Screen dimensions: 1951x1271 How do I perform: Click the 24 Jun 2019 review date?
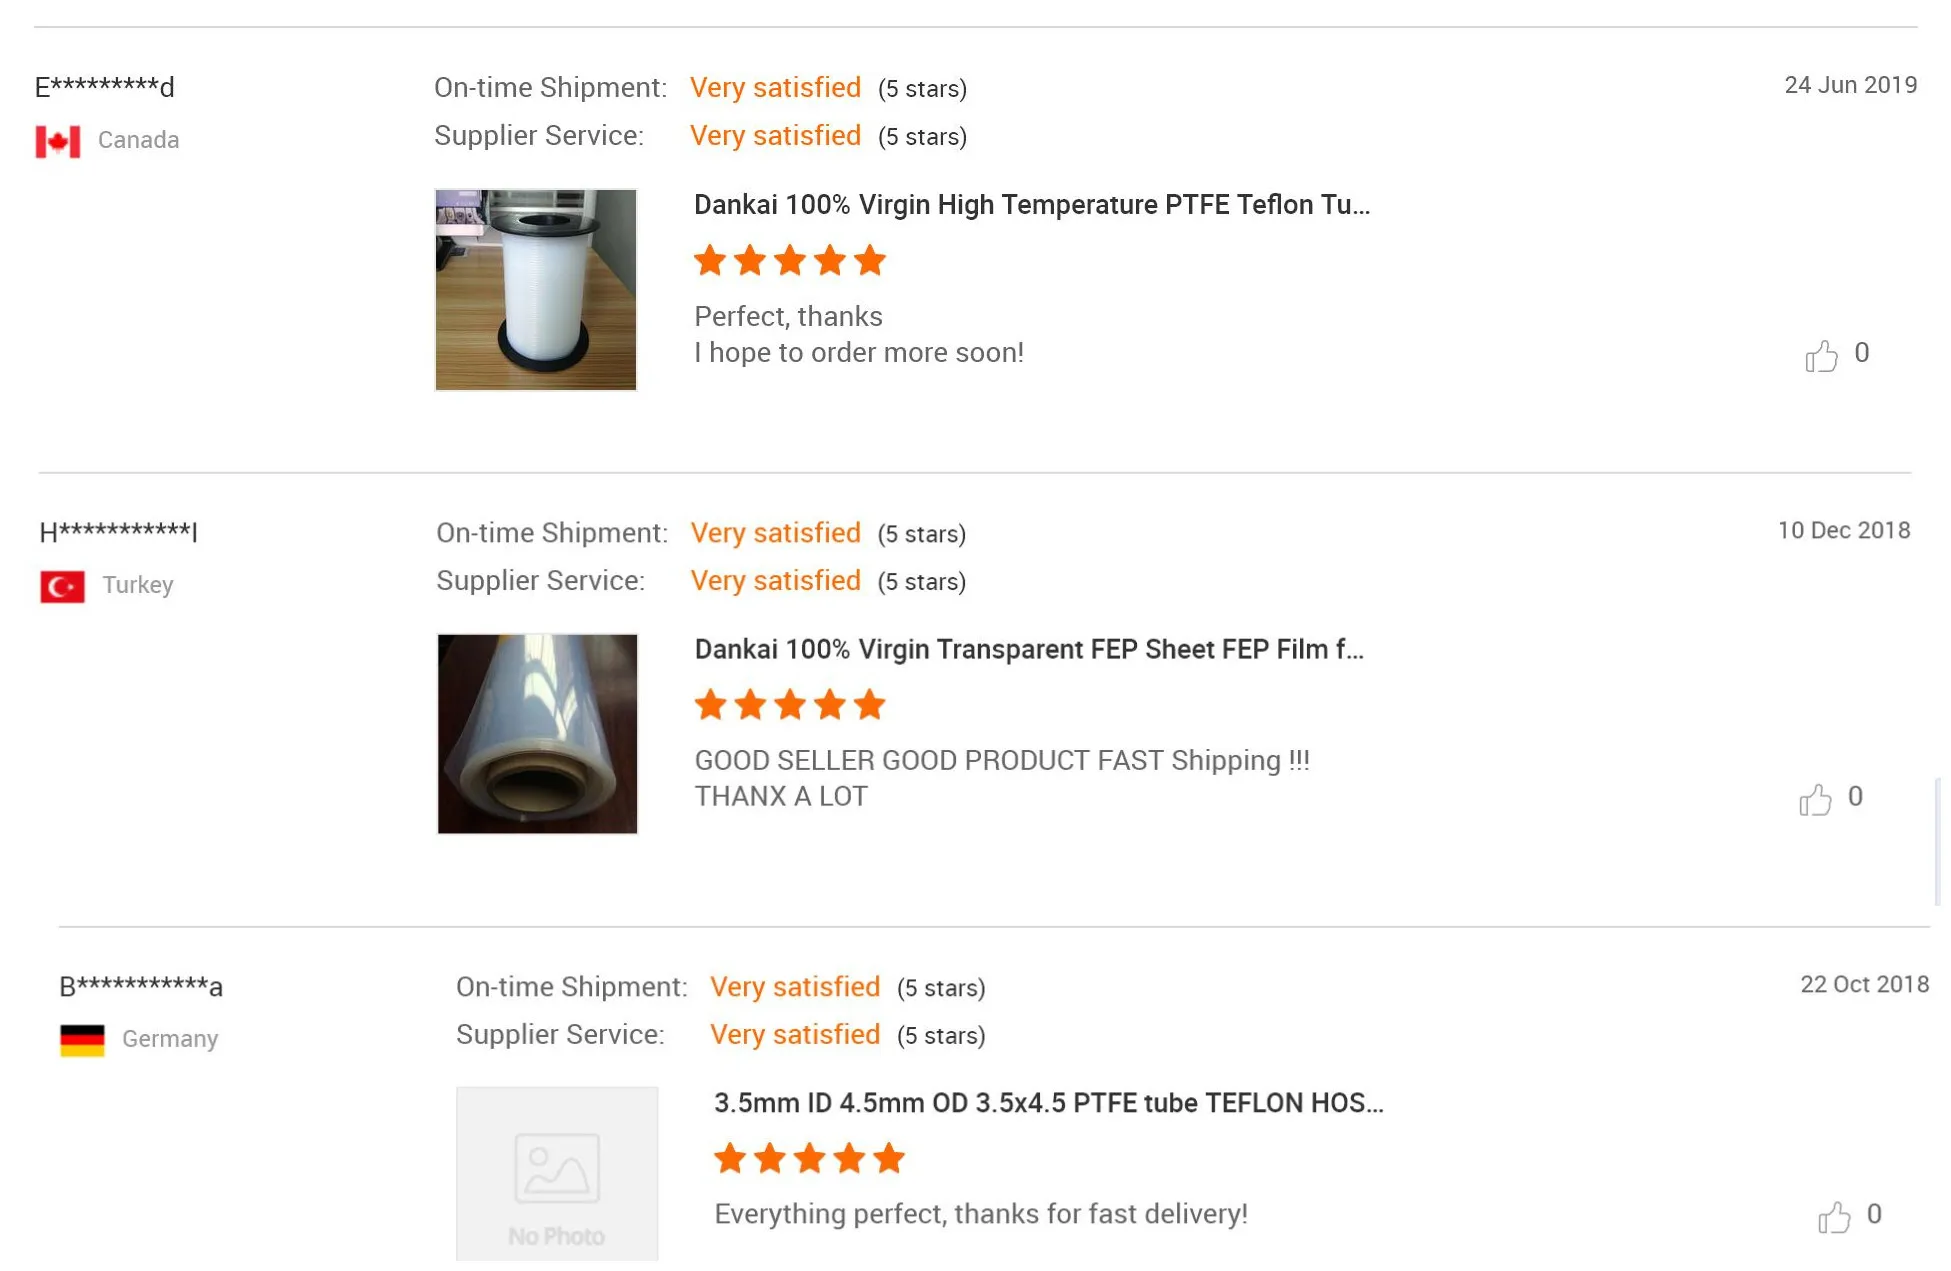pos(1850,85)
